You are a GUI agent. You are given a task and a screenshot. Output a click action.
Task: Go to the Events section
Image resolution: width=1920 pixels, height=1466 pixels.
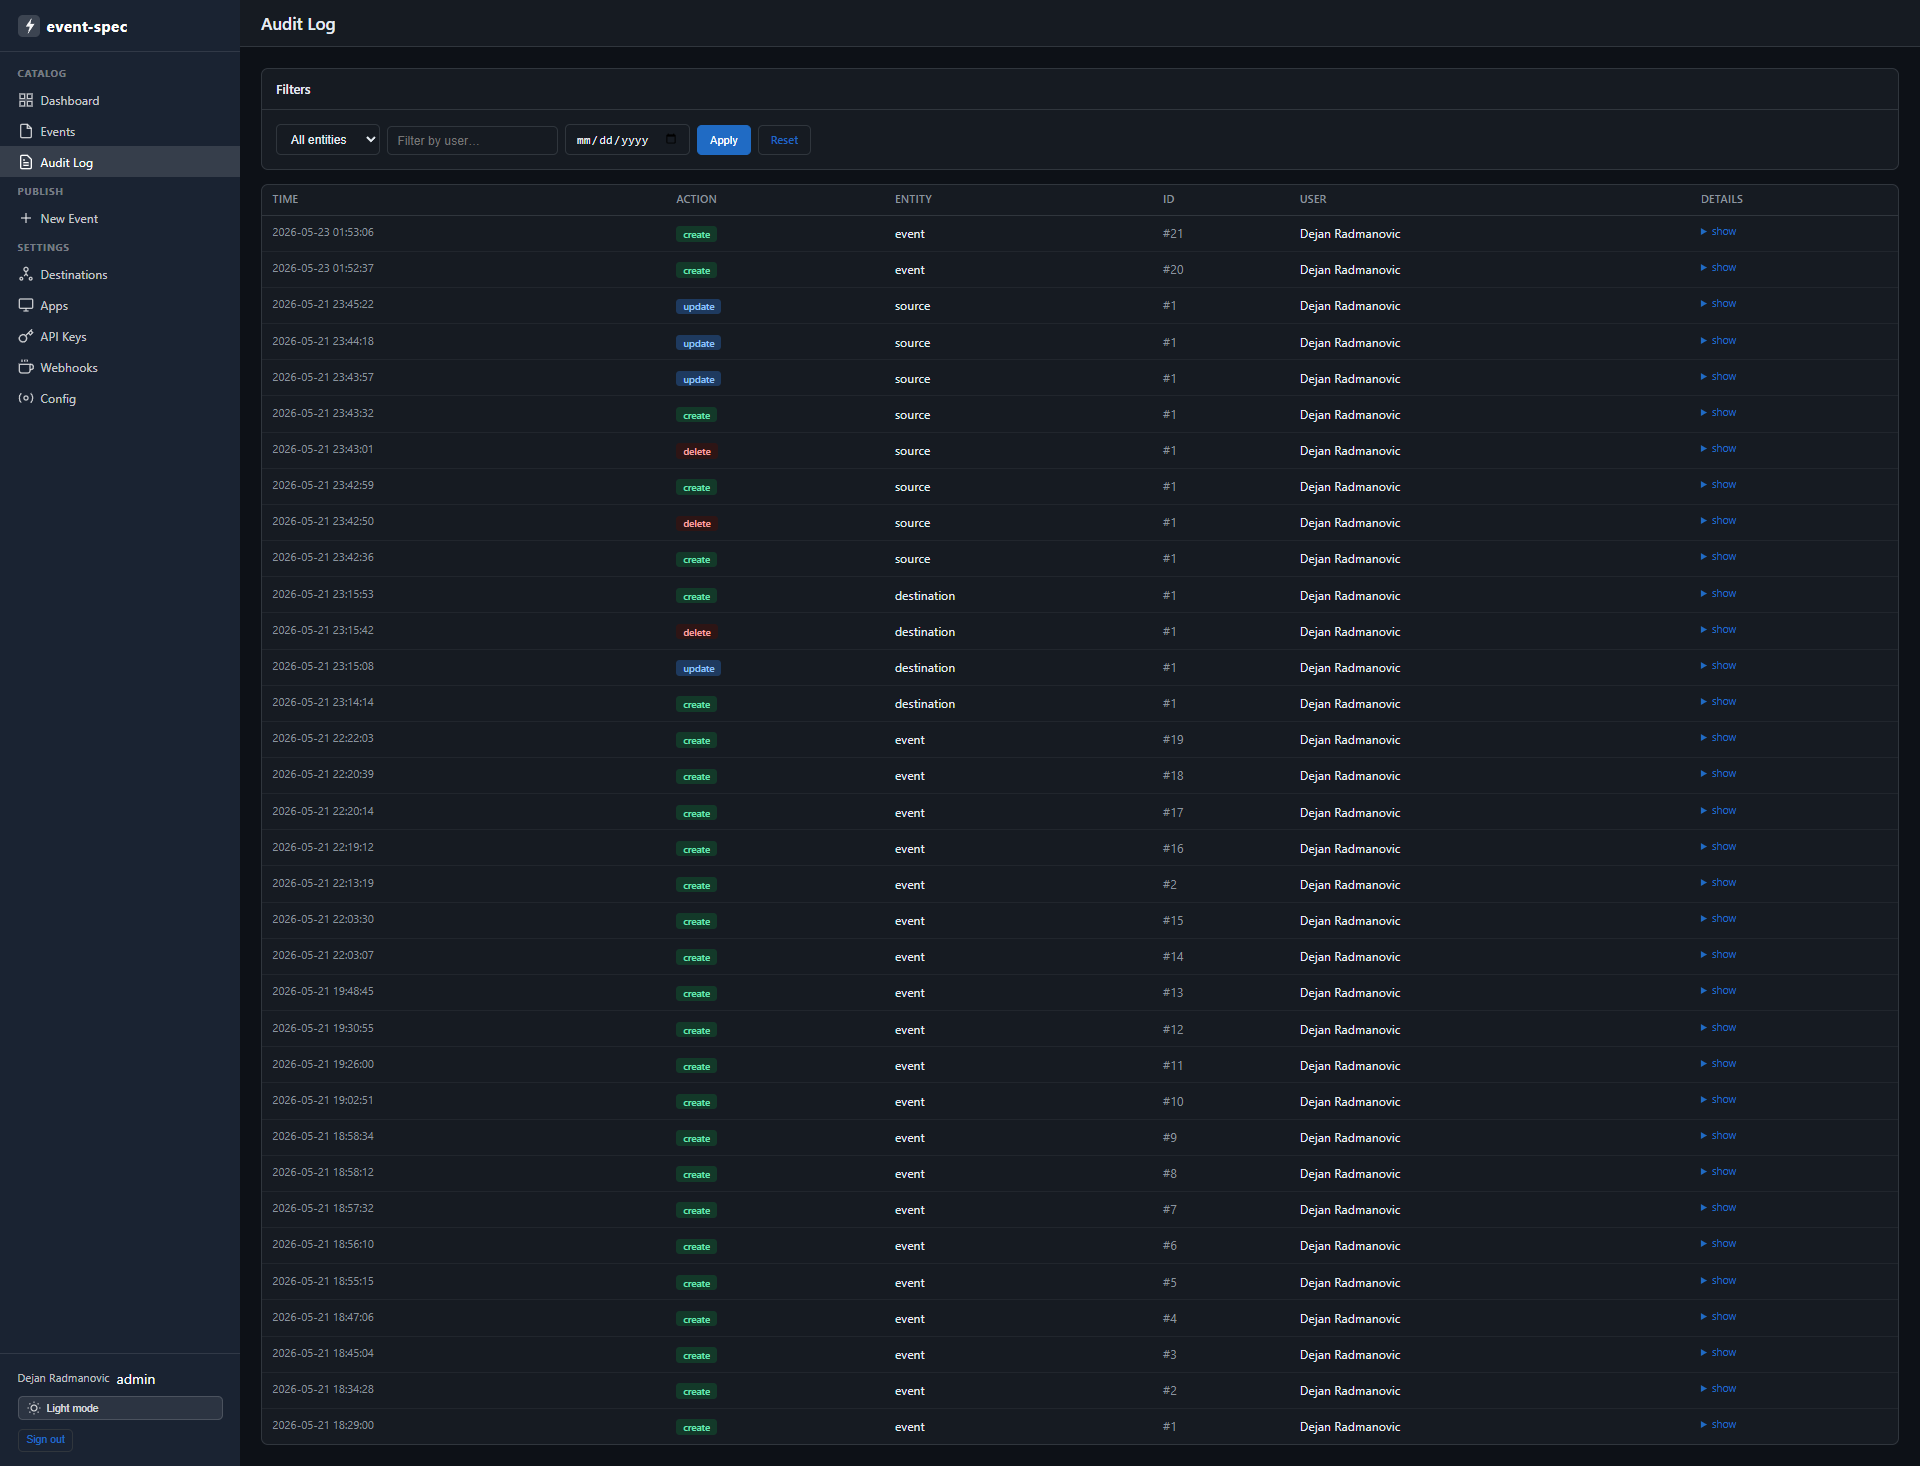point(120,131)
